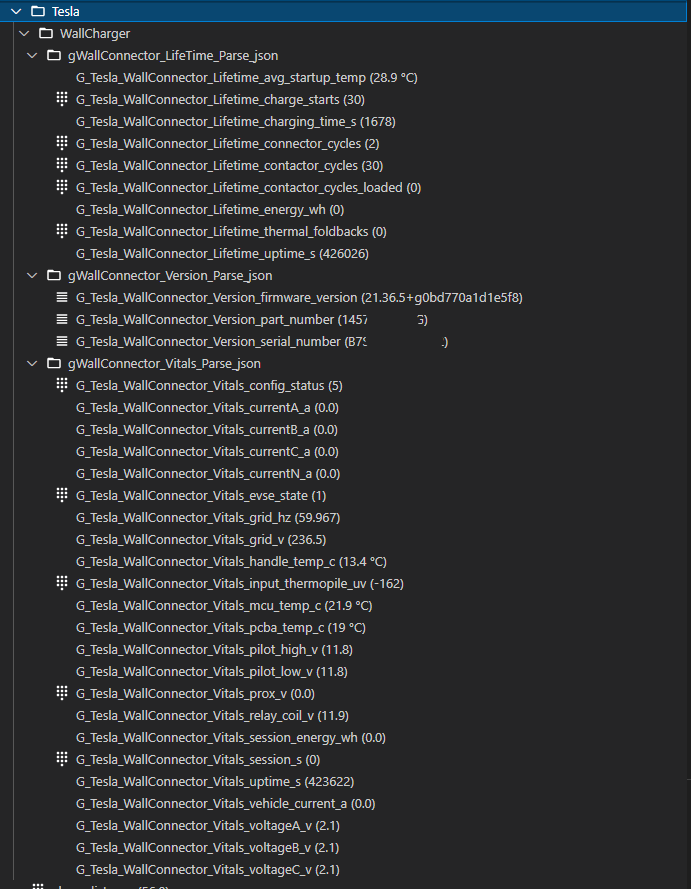
Task: Click folder icon for gWallConnector_Version_Parse_json
Action: (x=54, y=275)
